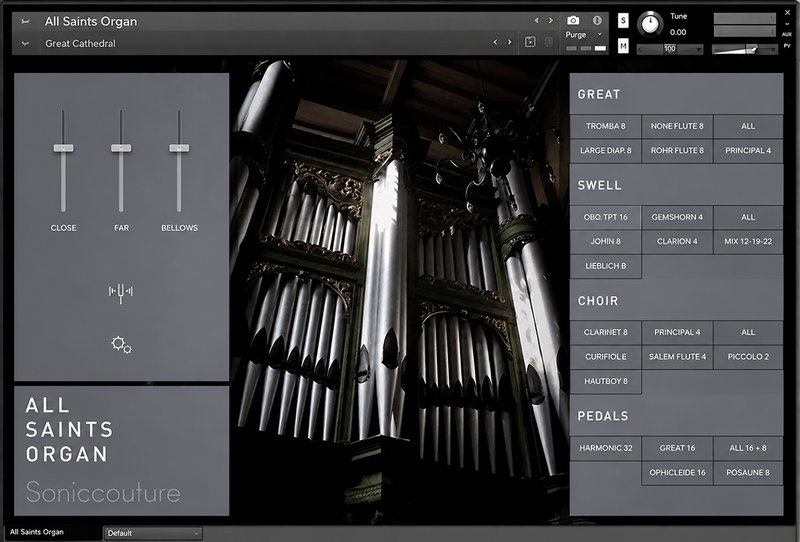Click the pan slider at top right
Viewport: 800px width, 542px height.
pos(744,49)
